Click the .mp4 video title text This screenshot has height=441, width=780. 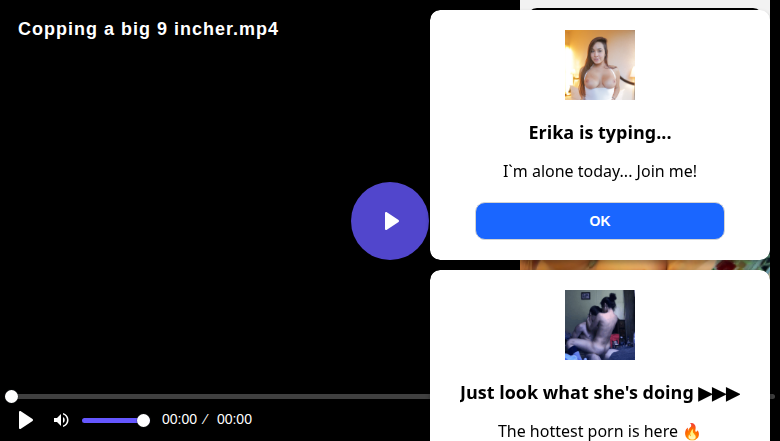point(148,29)
